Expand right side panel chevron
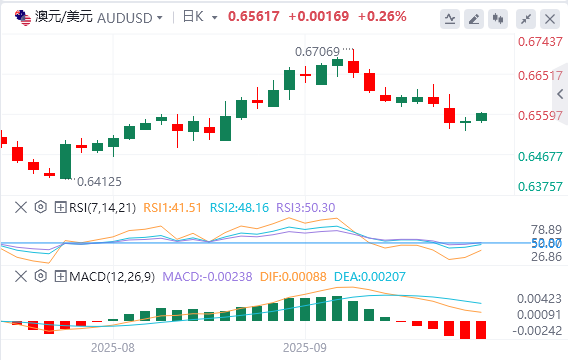Image resolution: width=568 pixels, height=360 pixels. (x=560, y=94)
